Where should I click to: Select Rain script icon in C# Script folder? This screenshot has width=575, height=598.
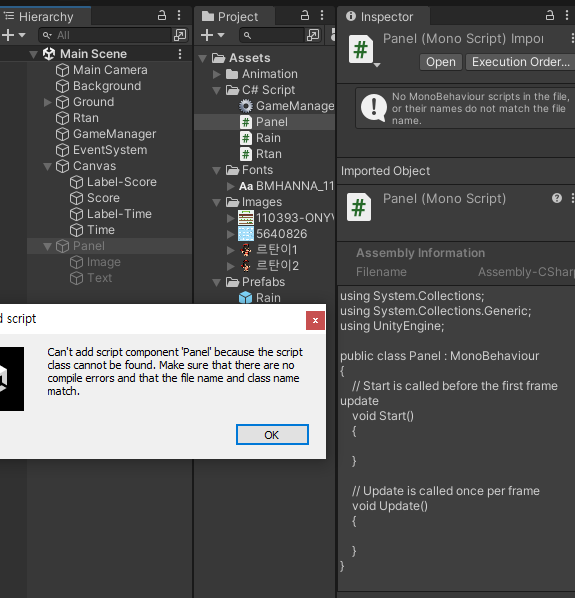pyautogui.click(x=246, y=138)
